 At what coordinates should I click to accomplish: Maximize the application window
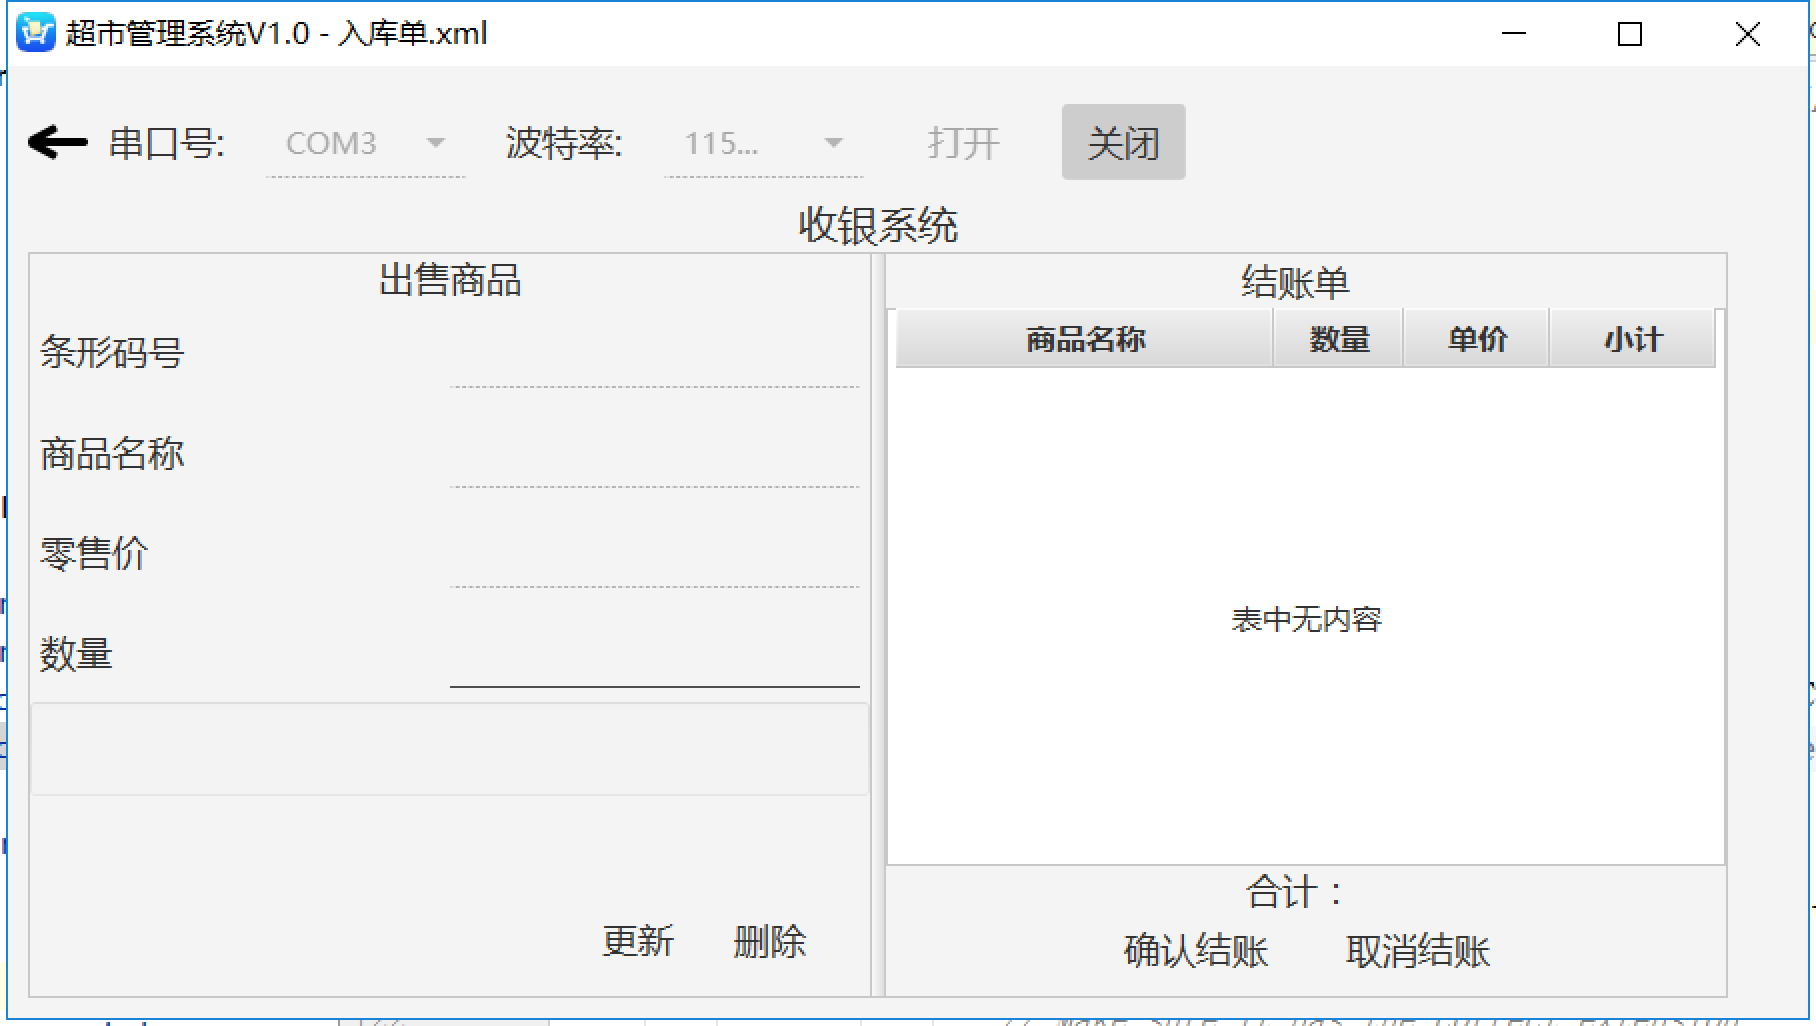pos(1630,34)
